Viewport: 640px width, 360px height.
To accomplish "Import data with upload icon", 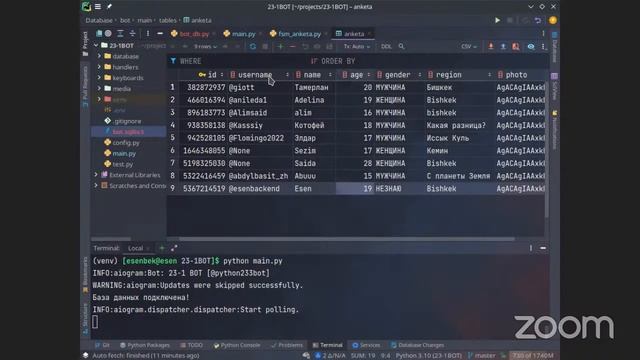I will click(x=503, y=47).
